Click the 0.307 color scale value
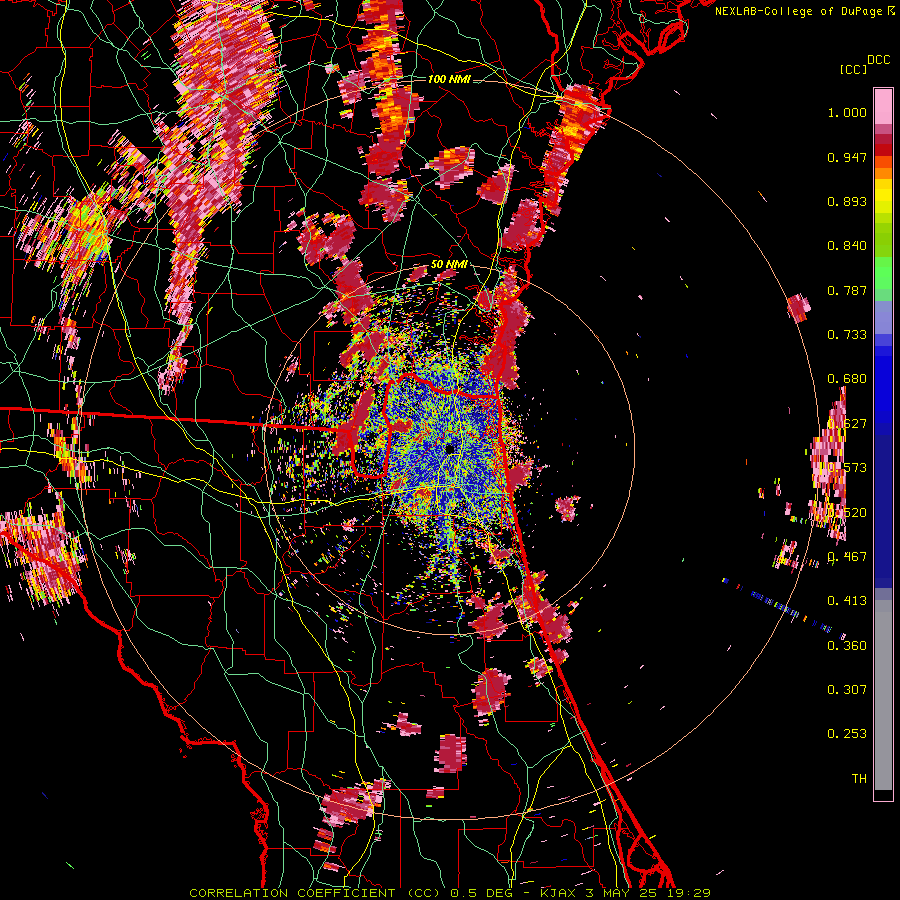This screenshot has height=900, width=900. [847, 690]
